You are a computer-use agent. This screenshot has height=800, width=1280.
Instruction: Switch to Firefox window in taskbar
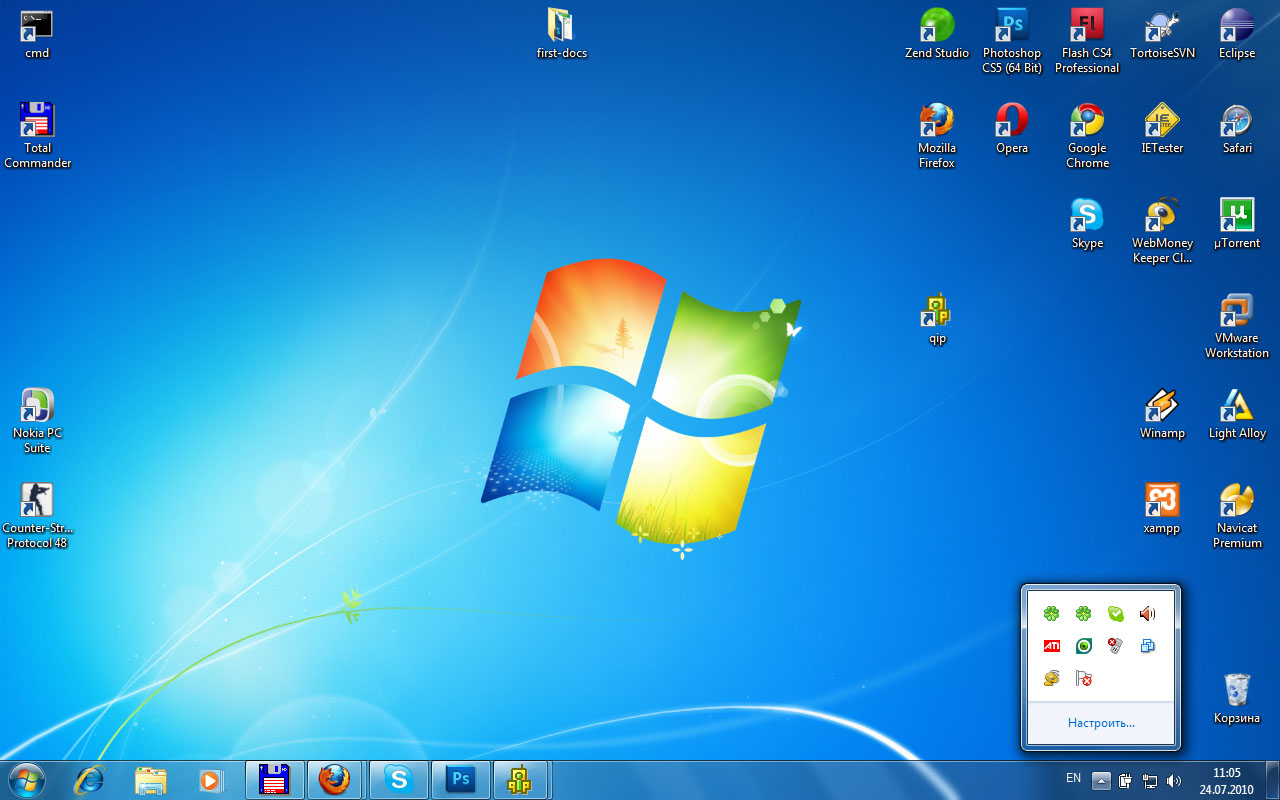pyautogui.click(x=336, y=780)
